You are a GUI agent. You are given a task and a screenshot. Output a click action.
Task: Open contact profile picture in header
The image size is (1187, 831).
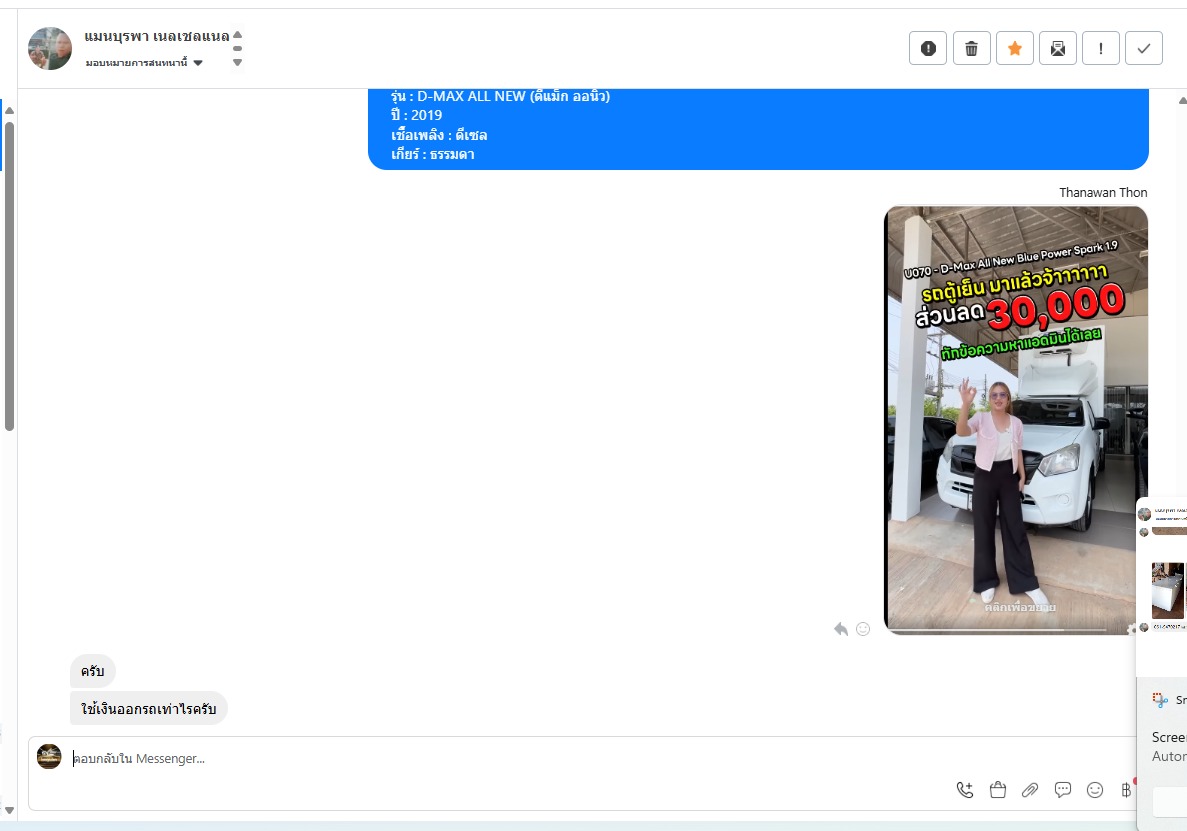click(50, 48)
